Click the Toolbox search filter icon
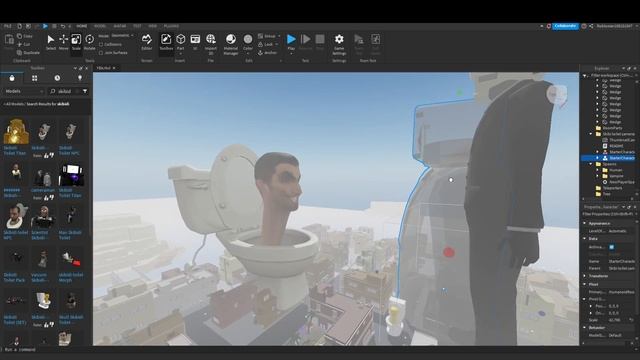640x360 pixels. (x=85, y=91)
